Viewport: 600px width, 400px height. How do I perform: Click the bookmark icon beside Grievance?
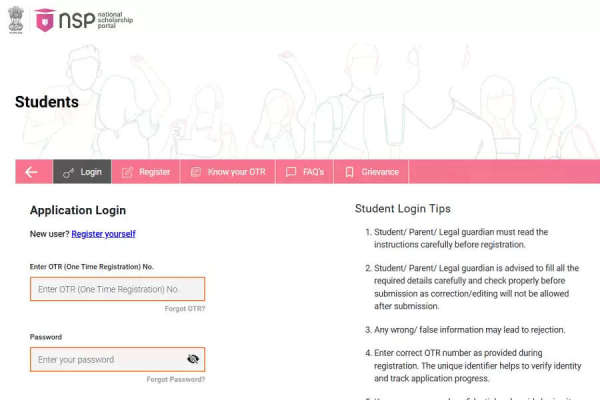(x=349, y=172)
